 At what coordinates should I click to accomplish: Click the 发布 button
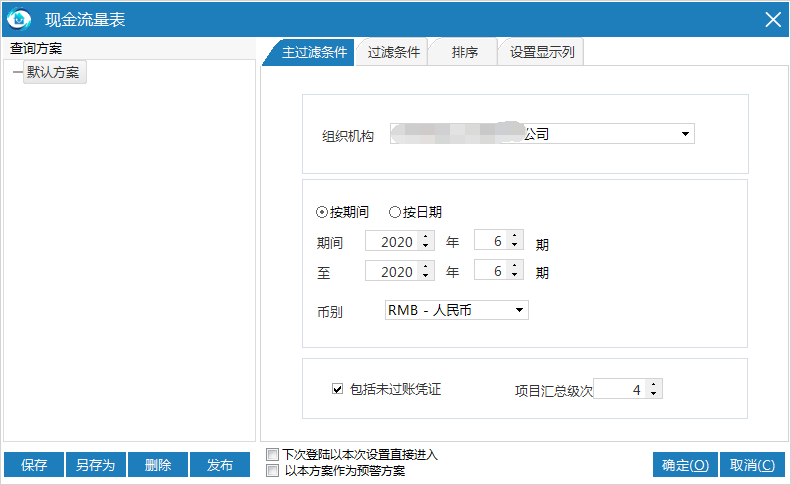pos(219,464)
